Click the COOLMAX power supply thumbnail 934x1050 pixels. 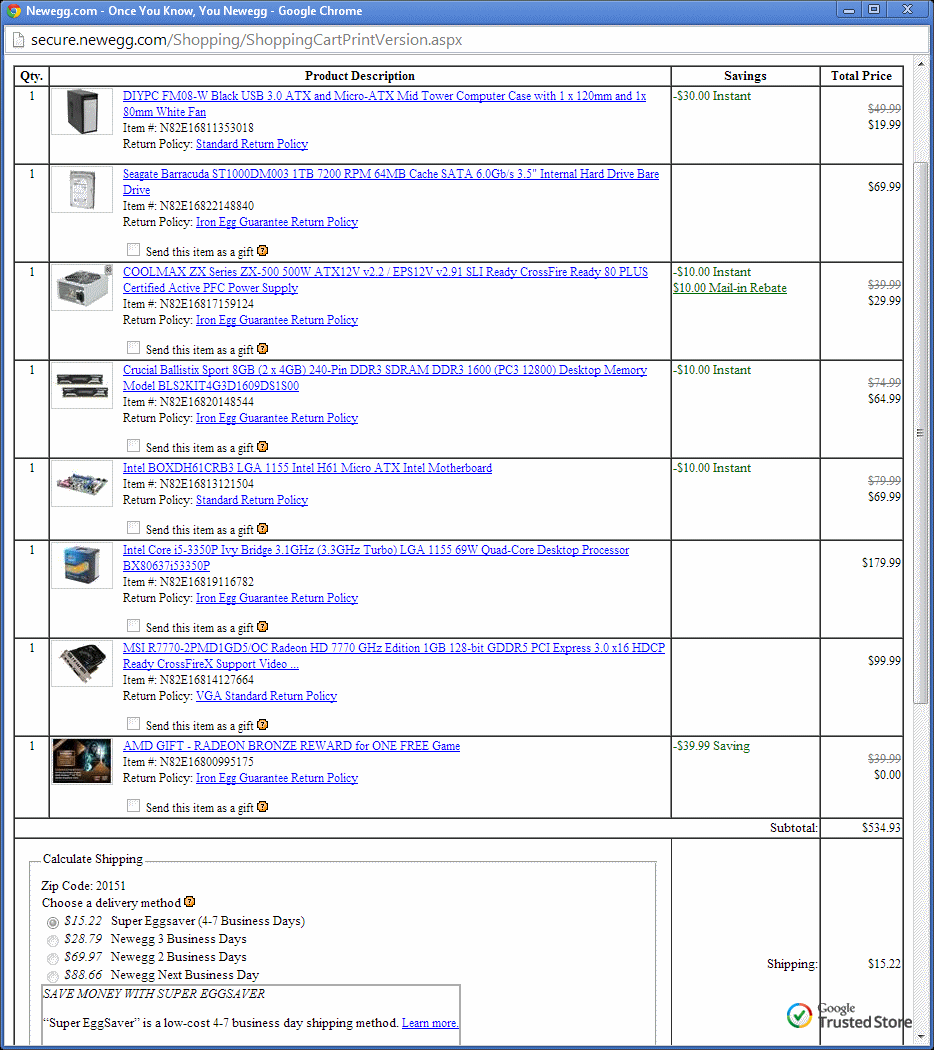[82, 288]
